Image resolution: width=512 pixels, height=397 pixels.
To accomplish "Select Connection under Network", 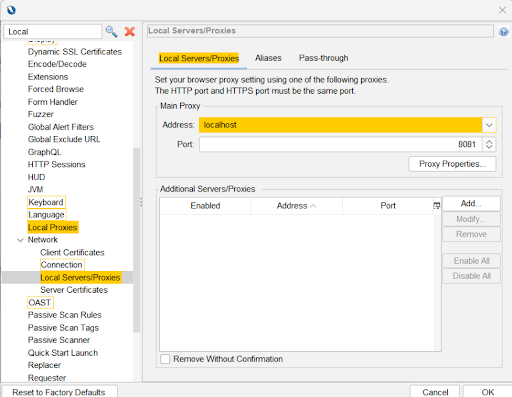I will [x=62, y=265].
